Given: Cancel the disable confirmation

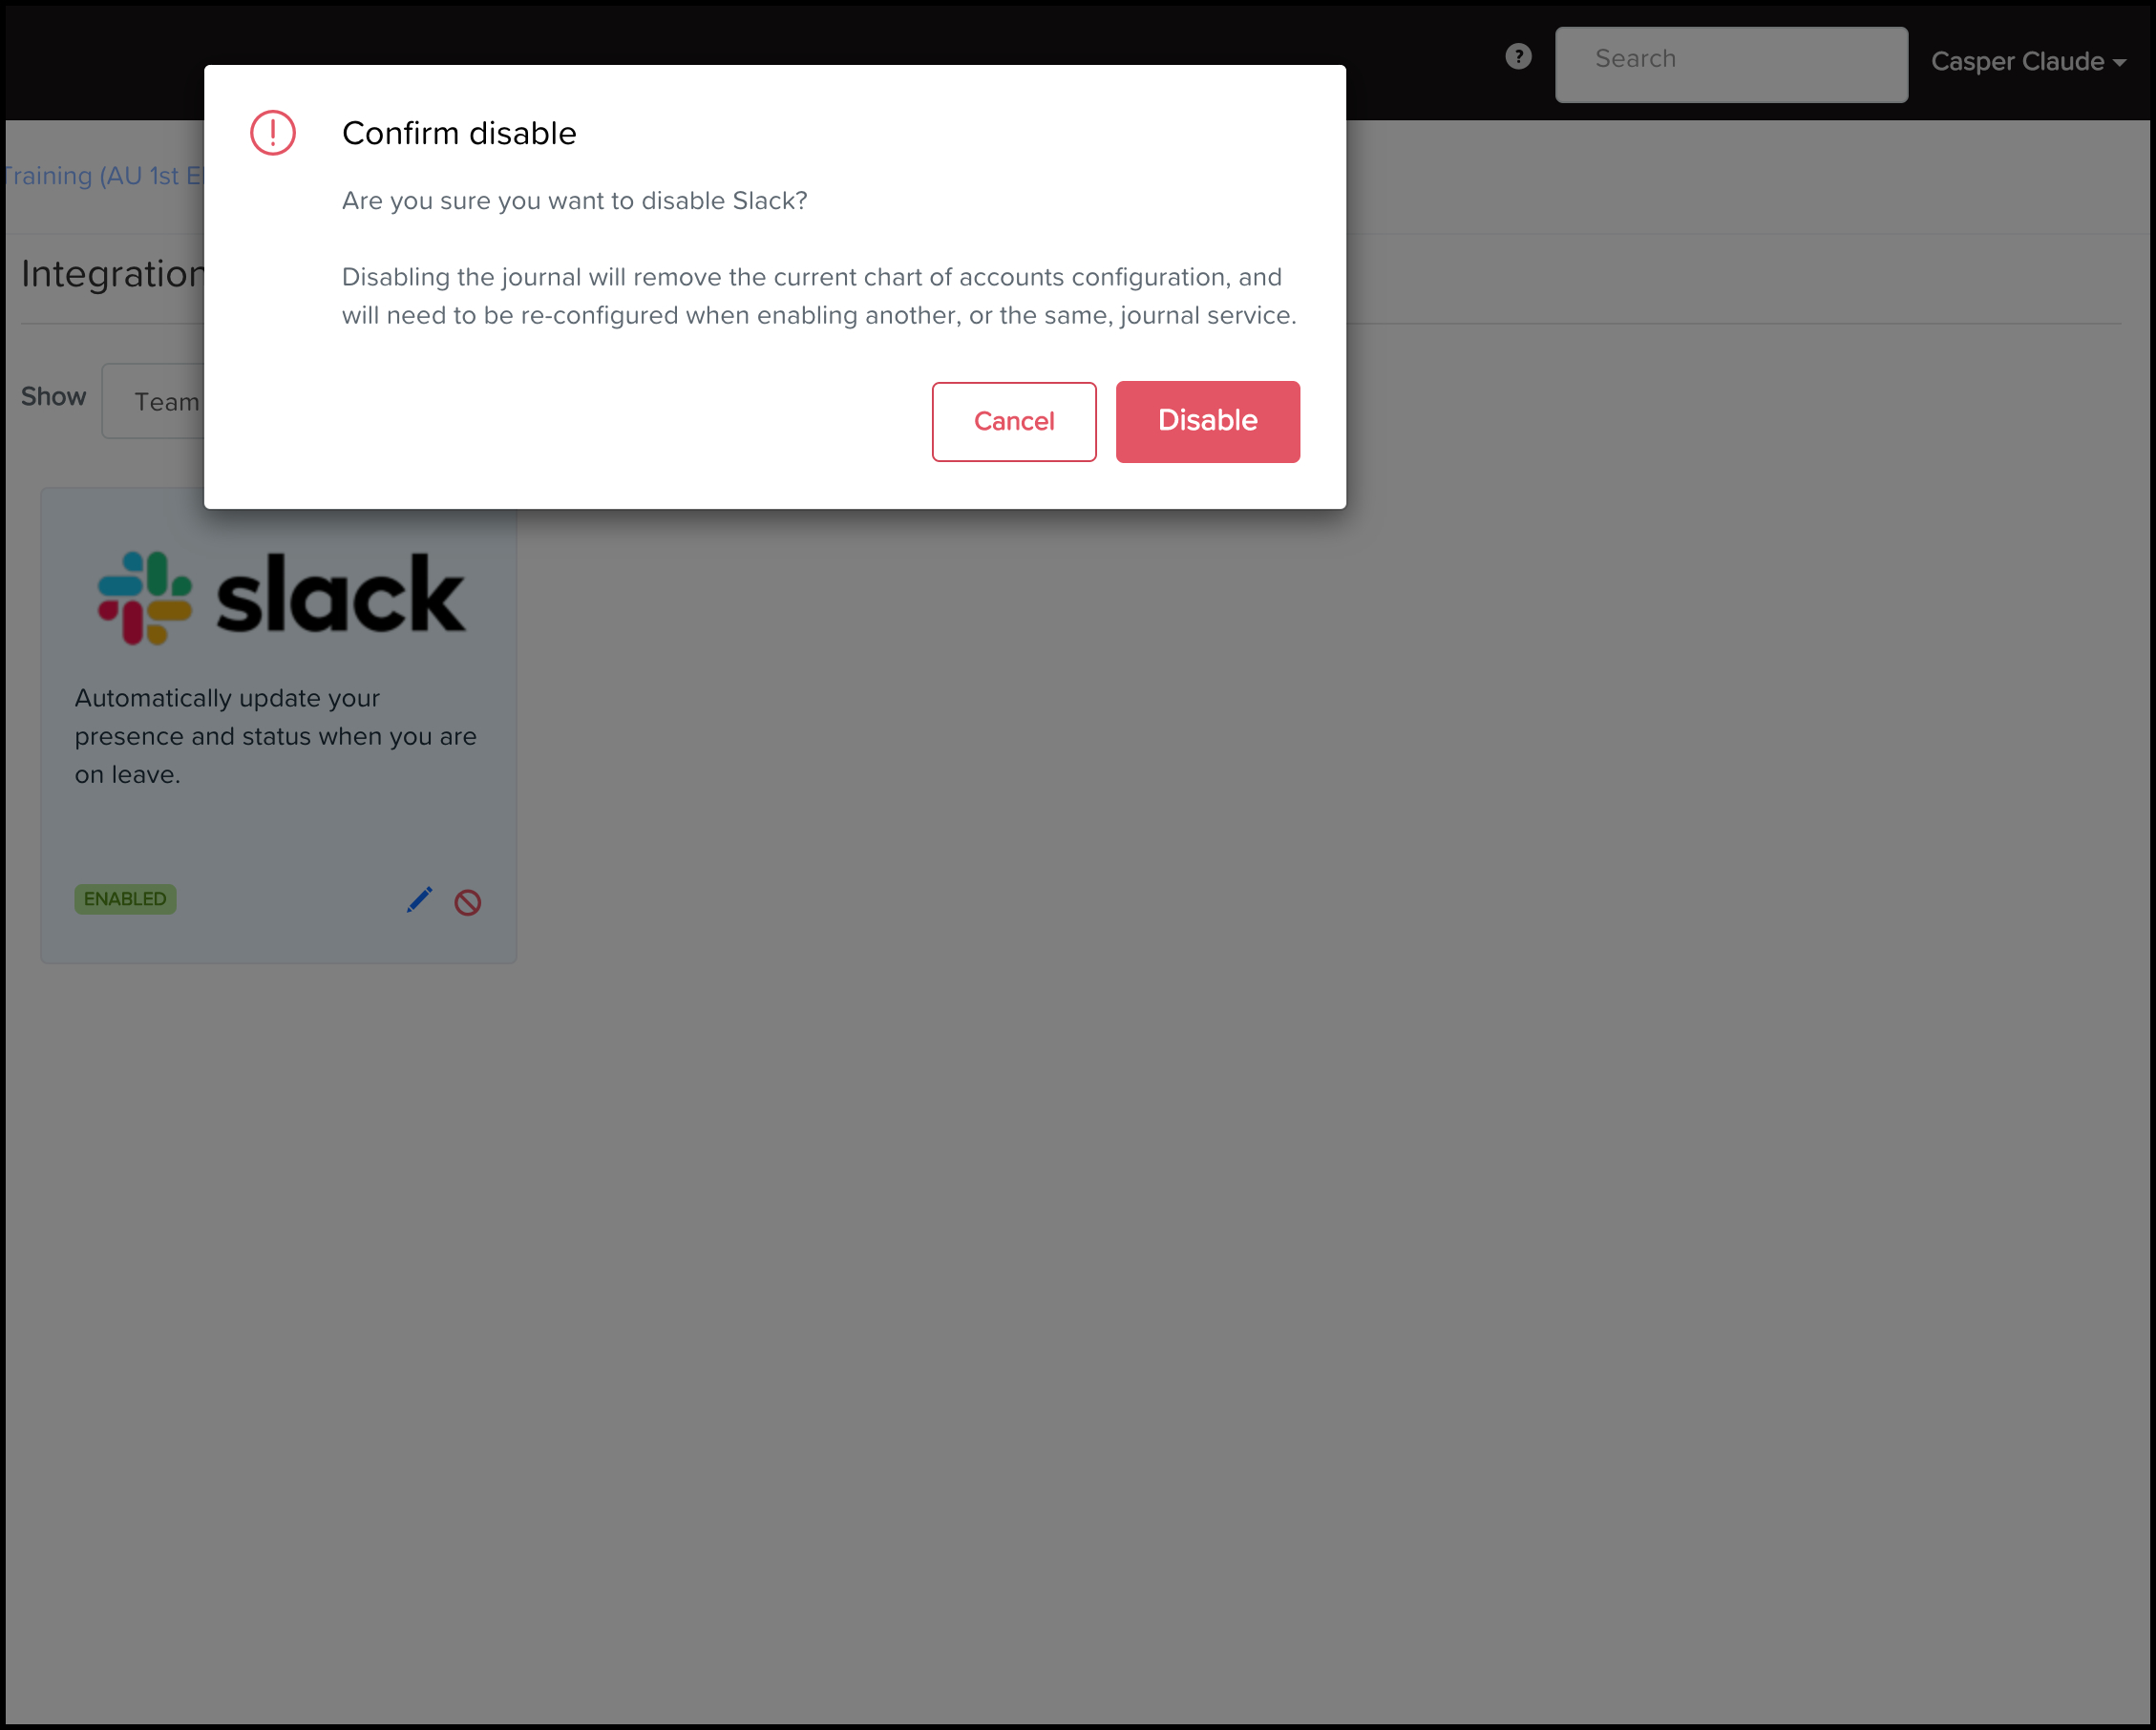Looking at the screenshot, I should 1014,421.
